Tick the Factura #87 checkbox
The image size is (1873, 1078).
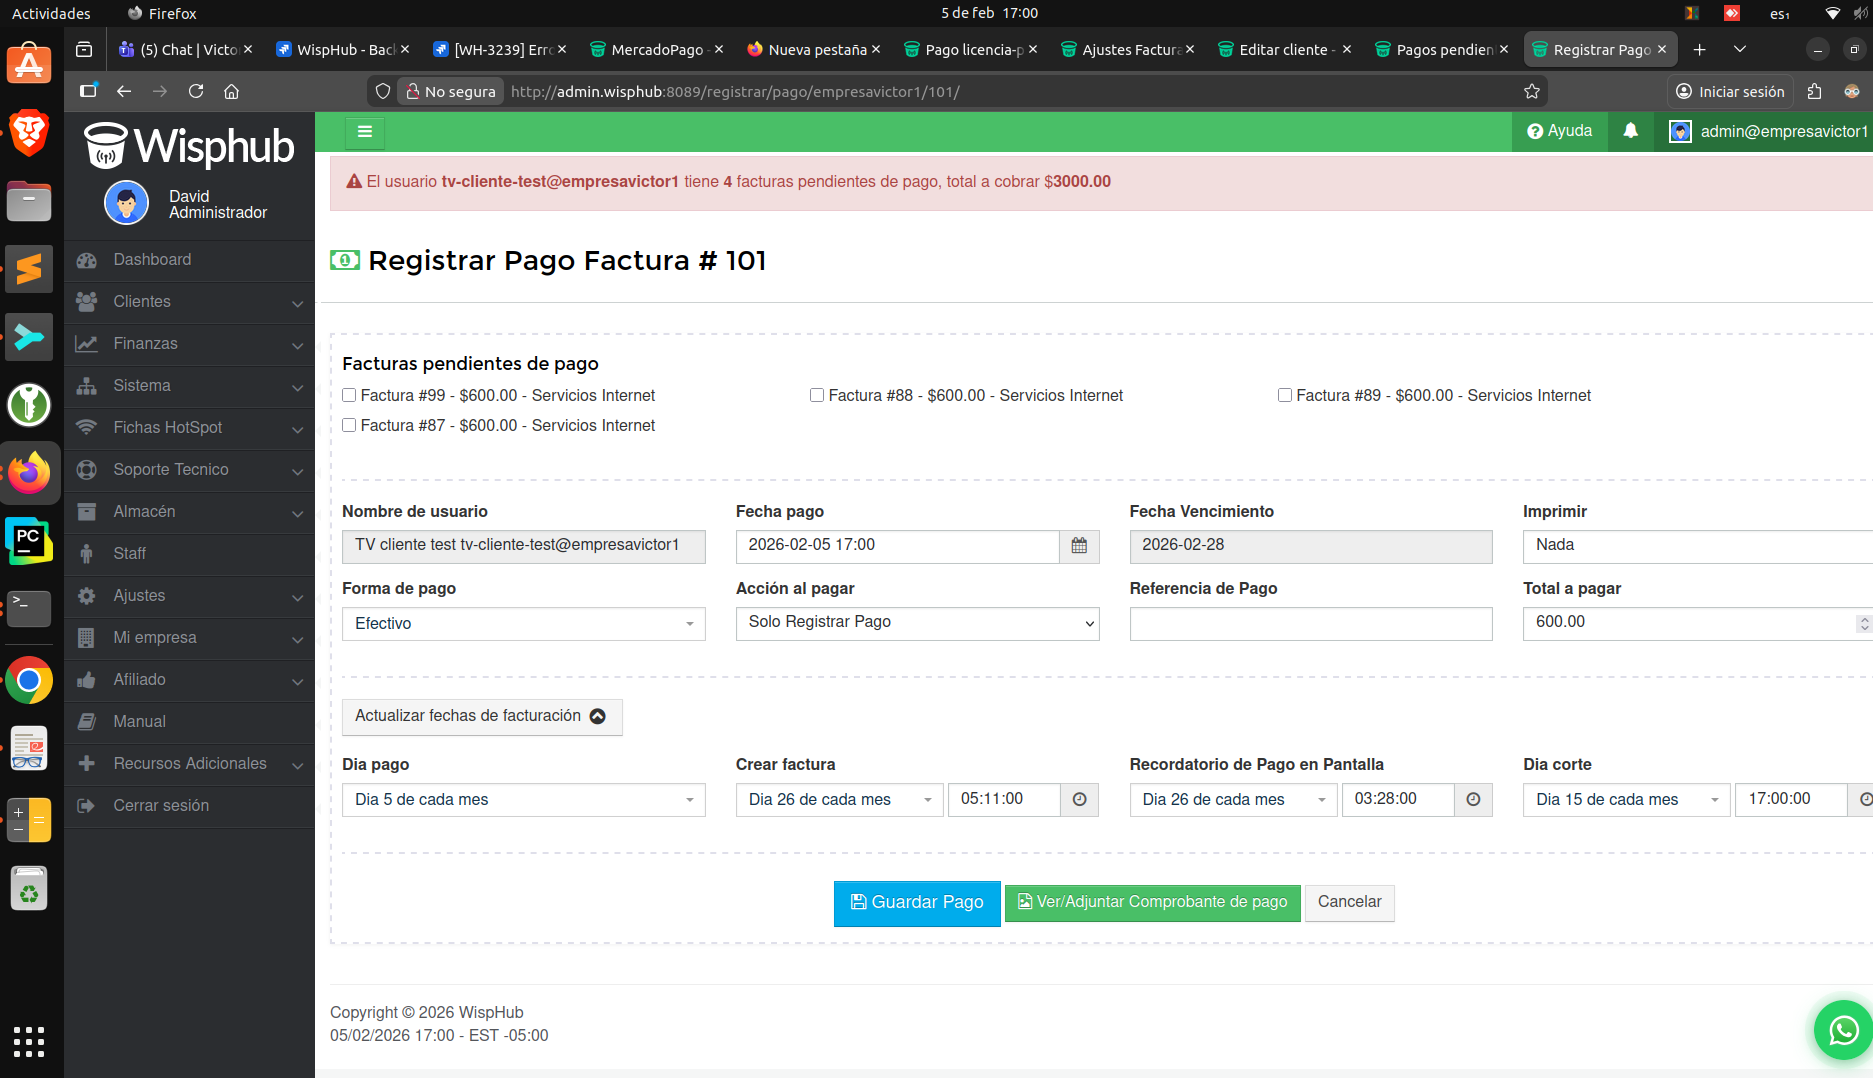349,426
